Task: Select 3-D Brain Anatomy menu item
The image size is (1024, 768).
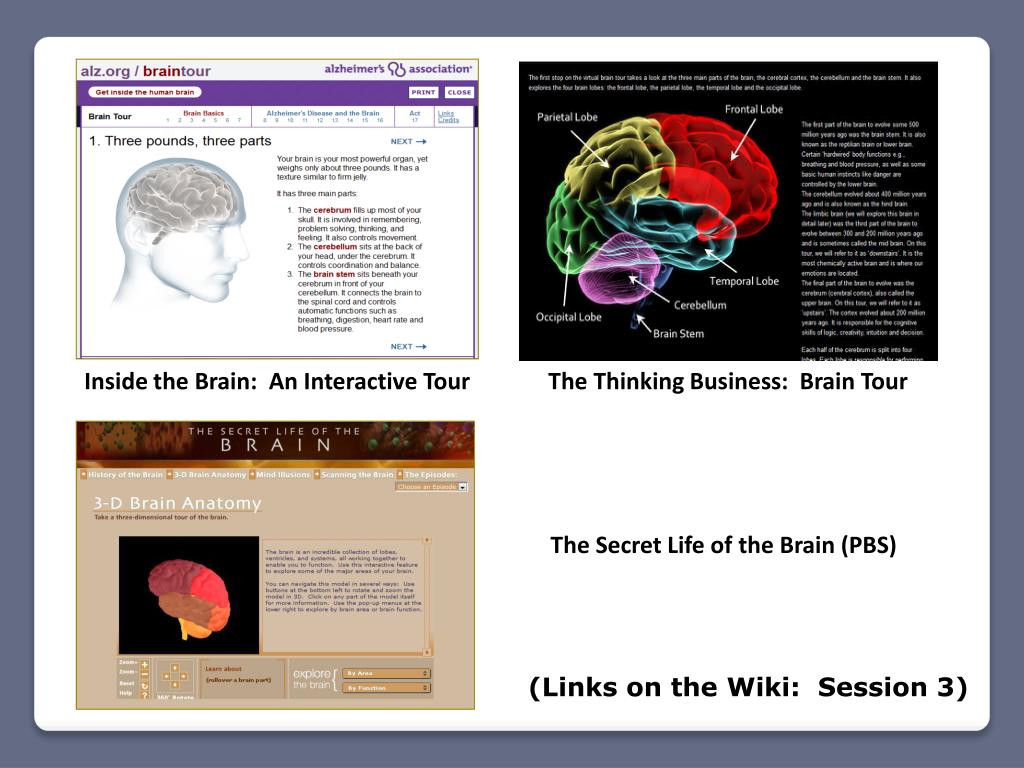Action: tap(210, 474)
